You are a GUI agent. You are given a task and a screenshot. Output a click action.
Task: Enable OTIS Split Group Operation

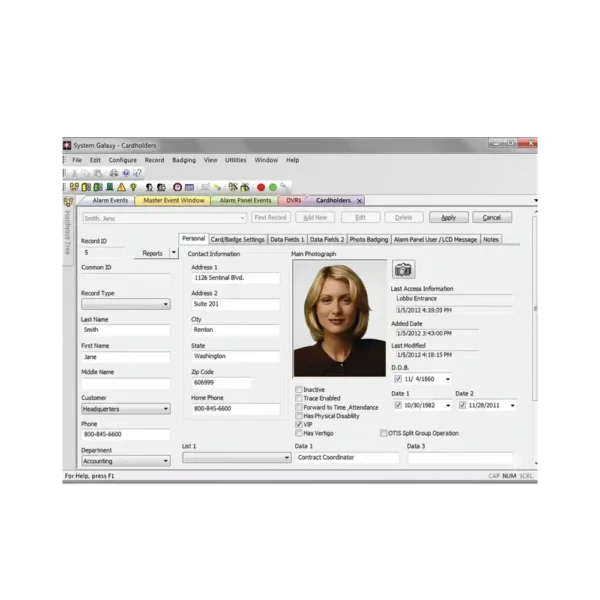[x=383, y=433]
